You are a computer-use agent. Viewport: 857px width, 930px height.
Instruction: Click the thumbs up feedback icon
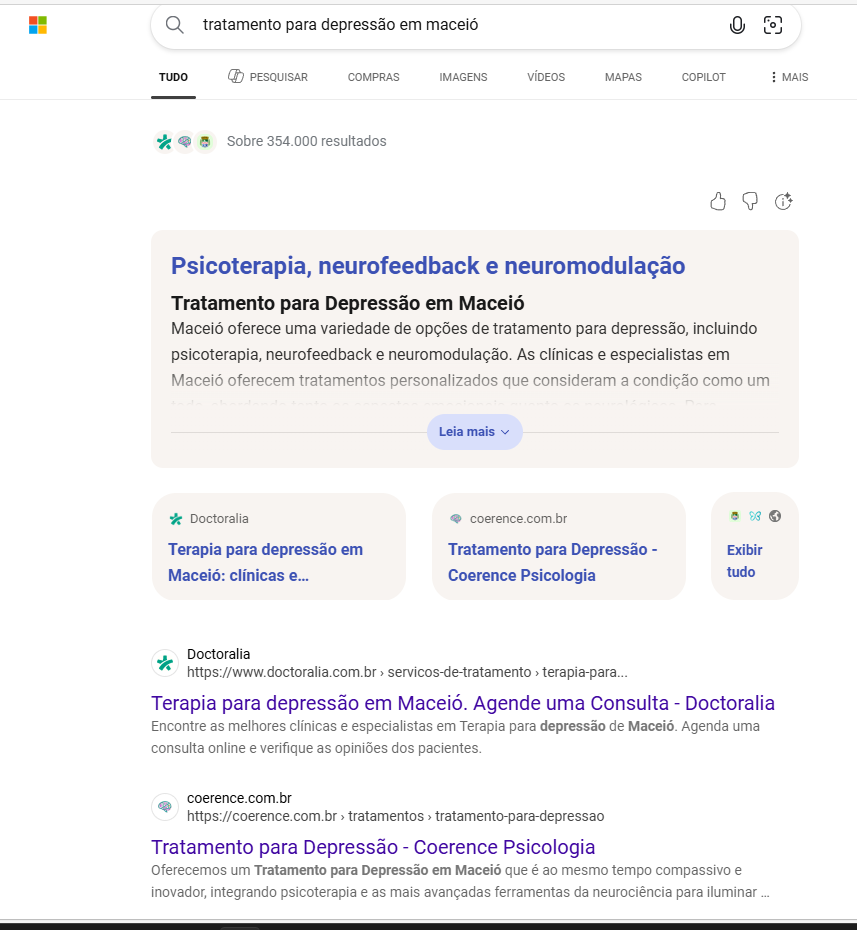(x=718, y=202)
